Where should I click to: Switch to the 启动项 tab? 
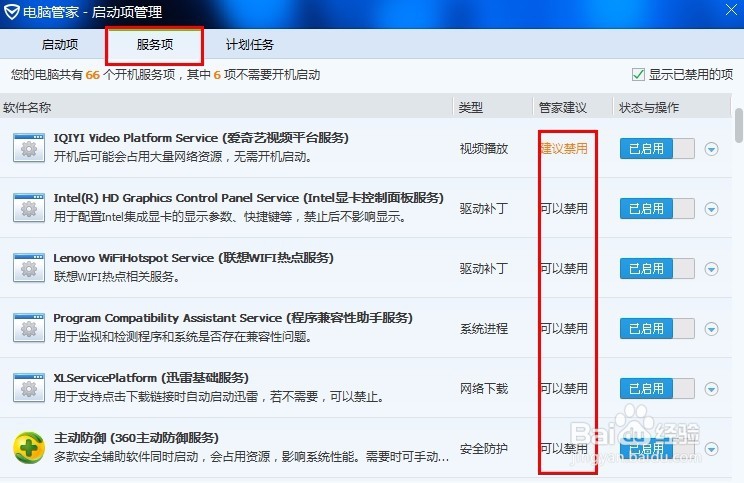pos(60,45)
